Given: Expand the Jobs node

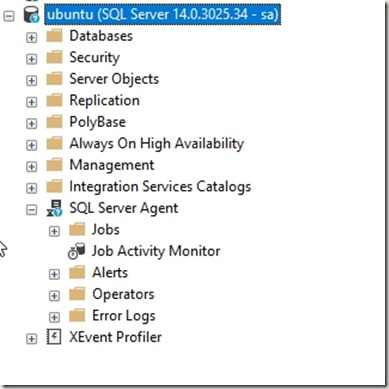Looking at the screenshot, I should click(x=54, y=231).
